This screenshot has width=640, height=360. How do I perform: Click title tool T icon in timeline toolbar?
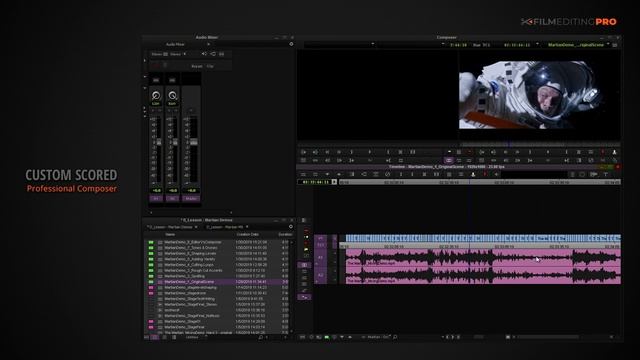pyautogui.click(x=606, y=174)
